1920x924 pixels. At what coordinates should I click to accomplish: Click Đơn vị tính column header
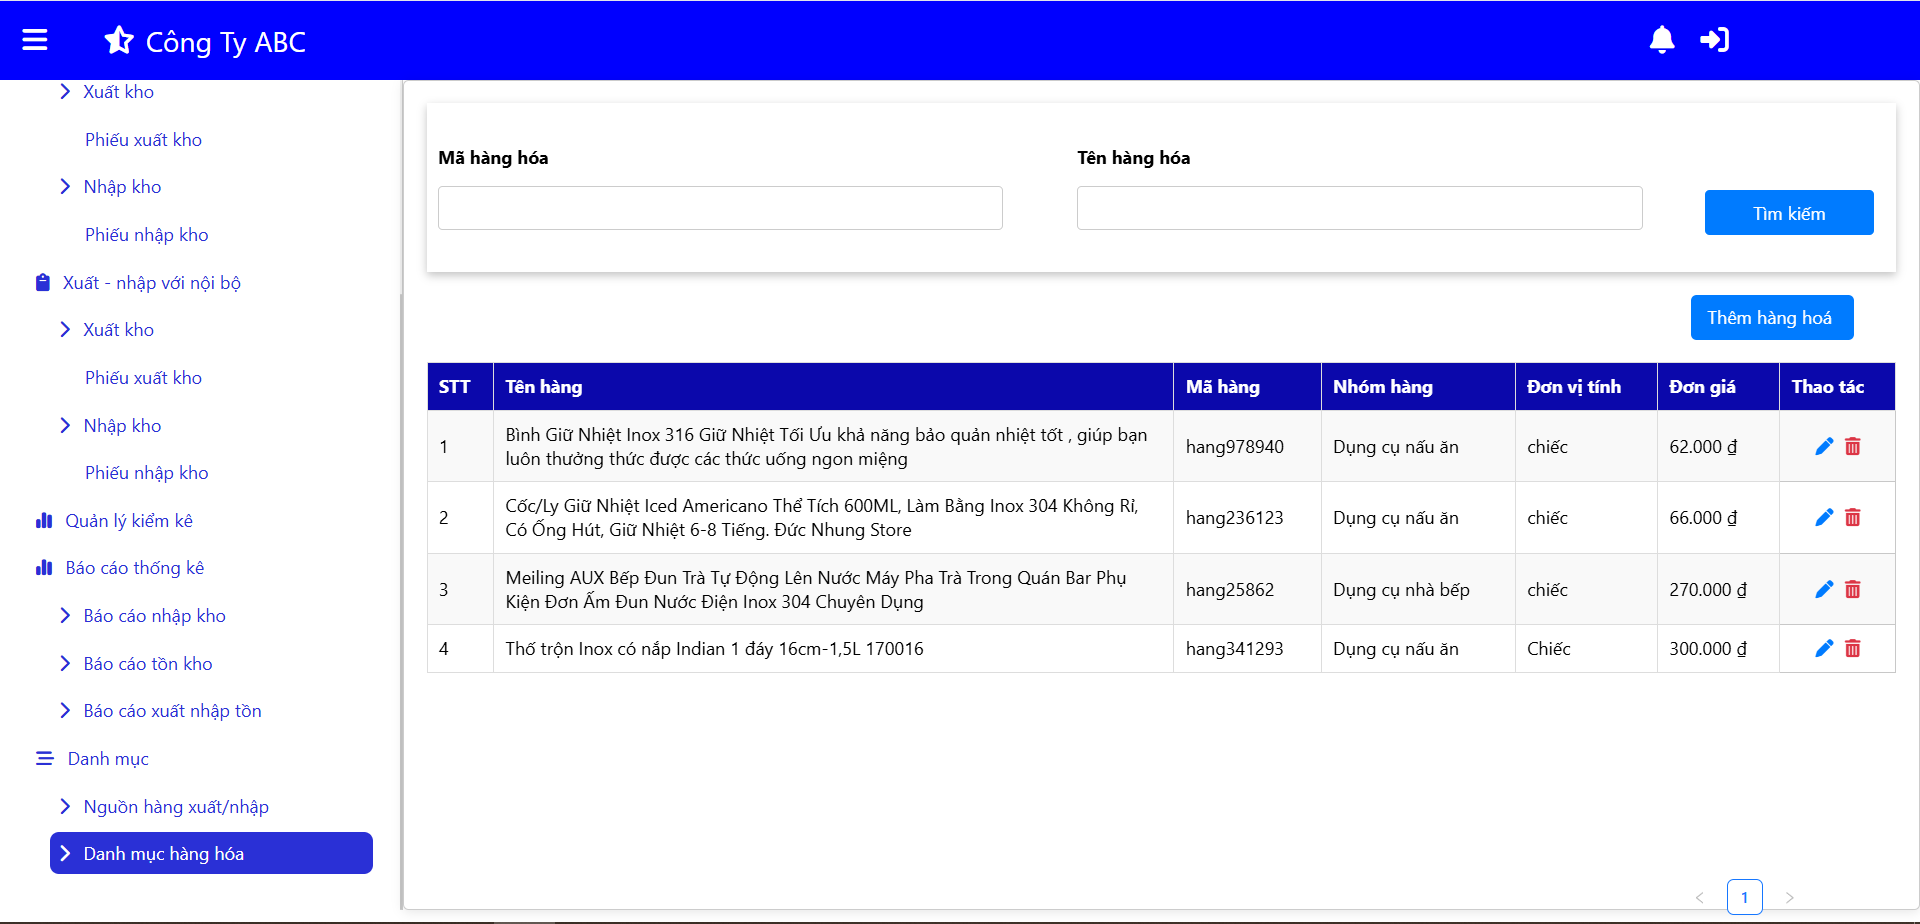pyautogui.click(x=1586, y=387)
